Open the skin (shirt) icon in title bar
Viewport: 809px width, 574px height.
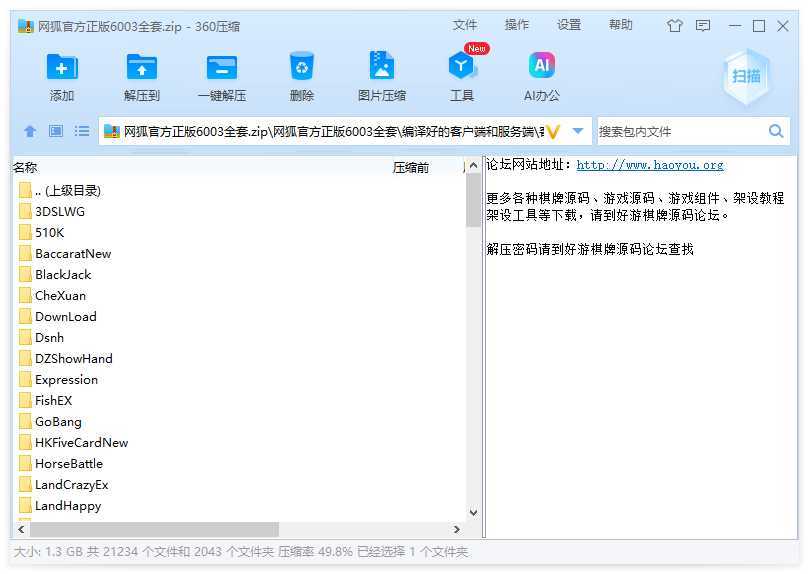pos(675,26)
